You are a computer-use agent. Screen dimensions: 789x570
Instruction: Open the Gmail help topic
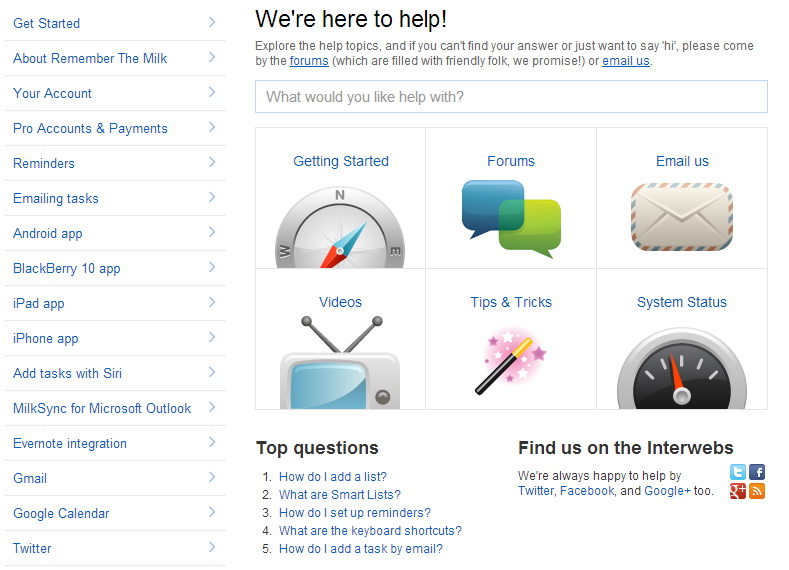pos(30,478)
